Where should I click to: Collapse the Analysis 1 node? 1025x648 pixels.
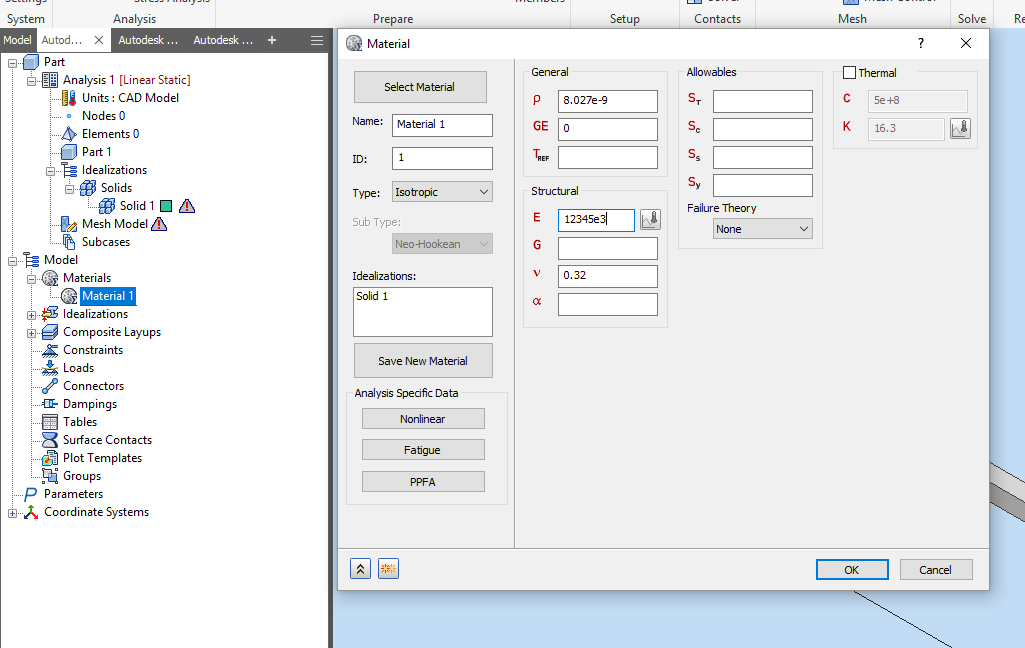(x=31, y=81)
